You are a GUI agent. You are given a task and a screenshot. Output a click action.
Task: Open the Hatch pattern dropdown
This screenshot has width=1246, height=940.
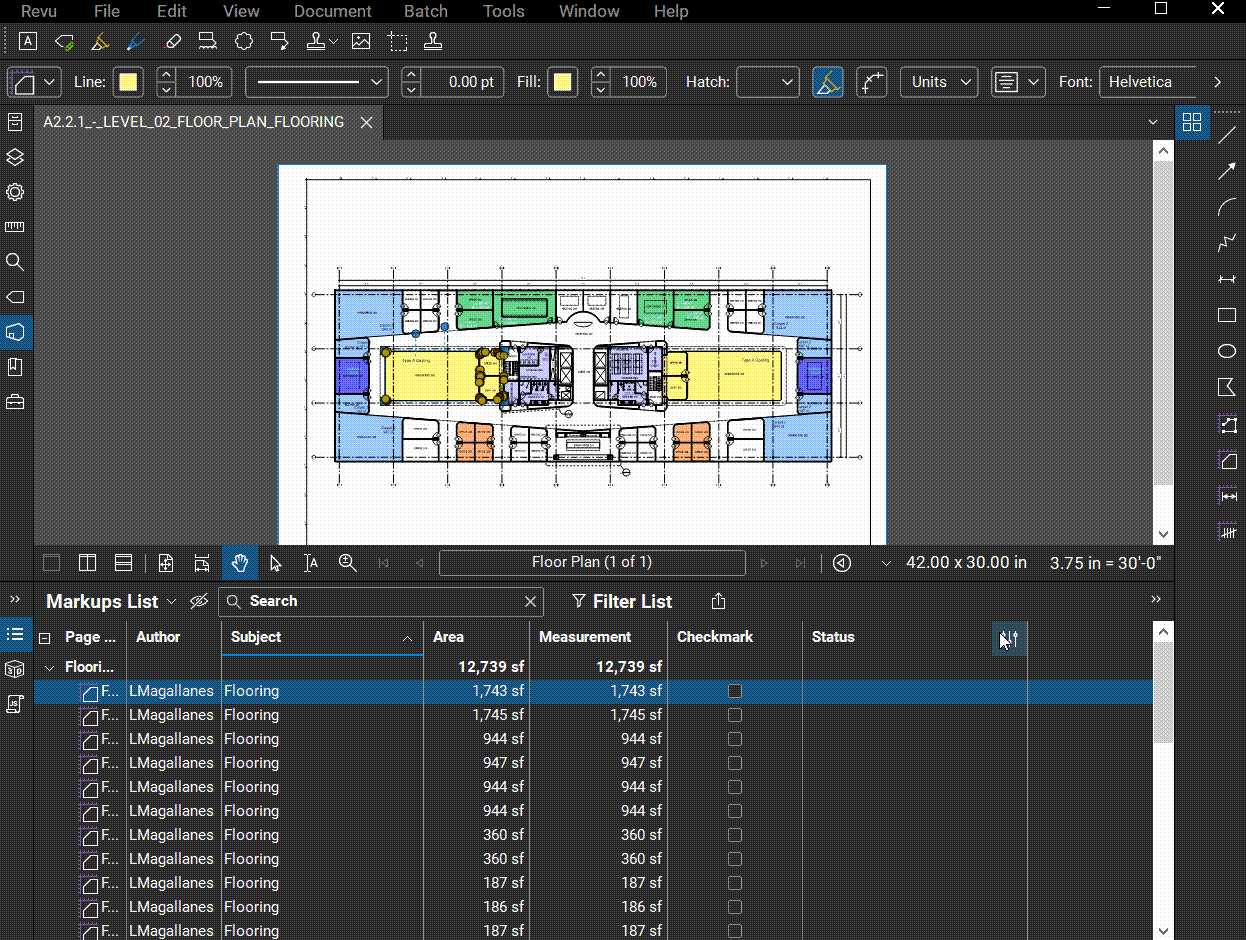[767, 82]
